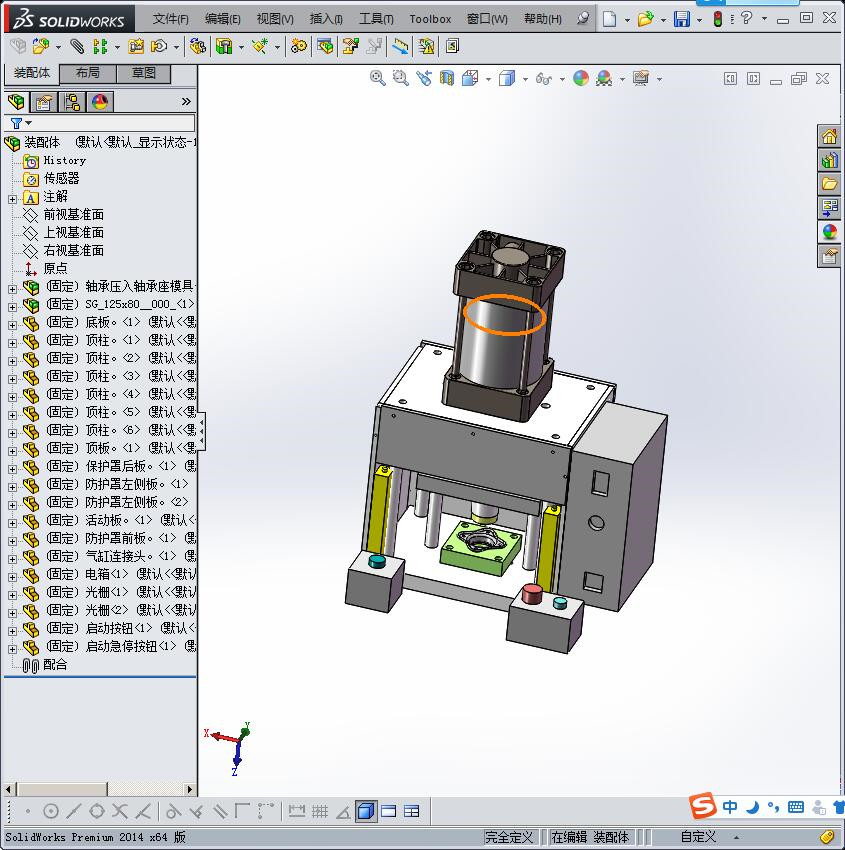
Task: Select the Zoom to Fit icon
Action: (x=378, y=78)
